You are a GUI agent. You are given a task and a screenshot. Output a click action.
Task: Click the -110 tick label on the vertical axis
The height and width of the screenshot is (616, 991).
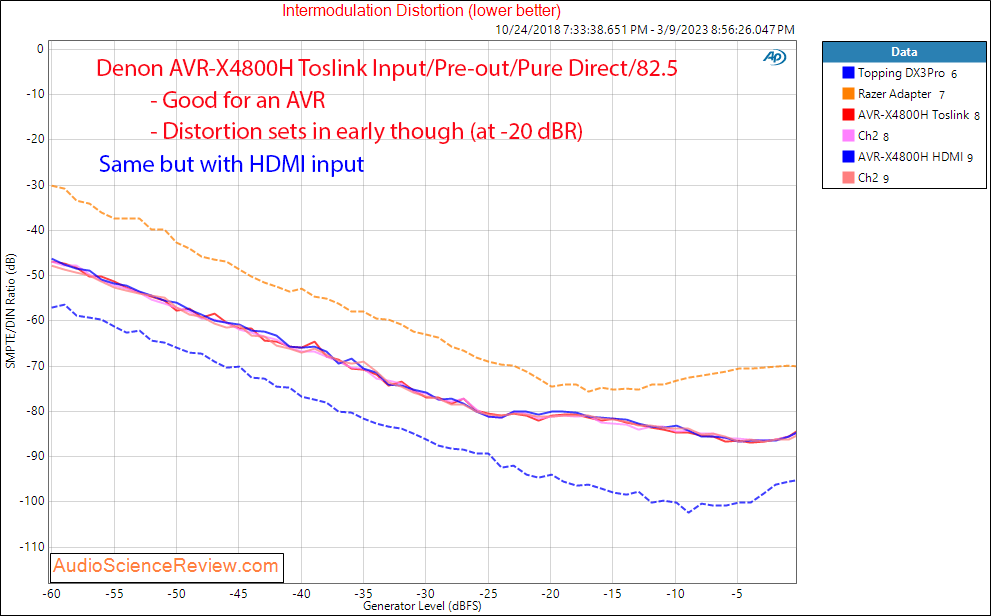[30, 547]
